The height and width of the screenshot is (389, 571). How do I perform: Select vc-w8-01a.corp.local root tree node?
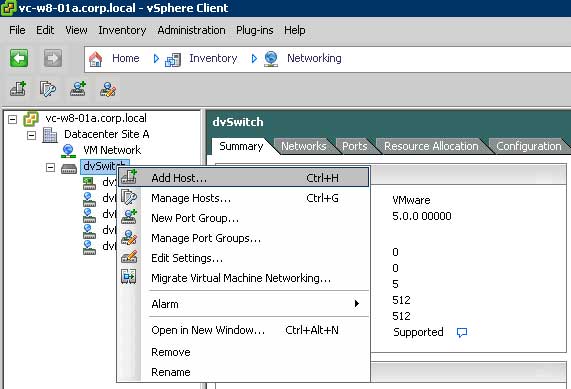[96, 118]
